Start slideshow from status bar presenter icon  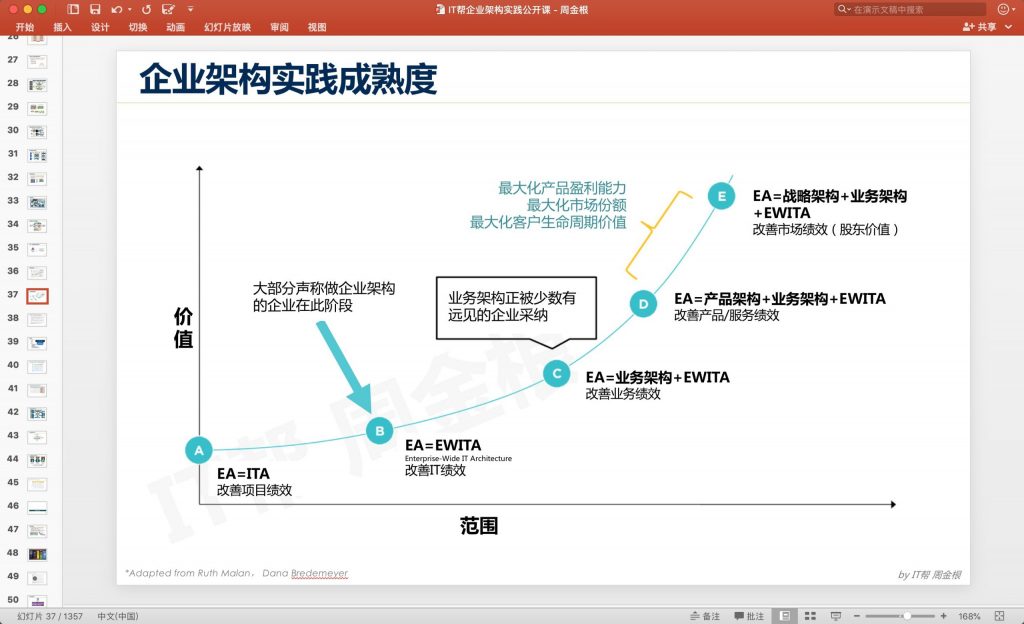click(x=833, y=616)
